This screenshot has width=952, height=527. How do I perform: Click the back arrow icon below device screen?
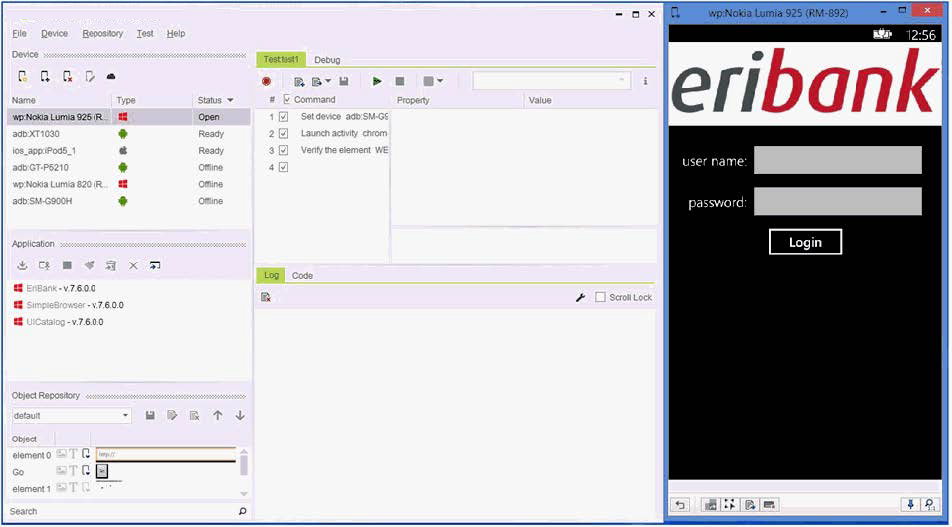pos(681,505)
